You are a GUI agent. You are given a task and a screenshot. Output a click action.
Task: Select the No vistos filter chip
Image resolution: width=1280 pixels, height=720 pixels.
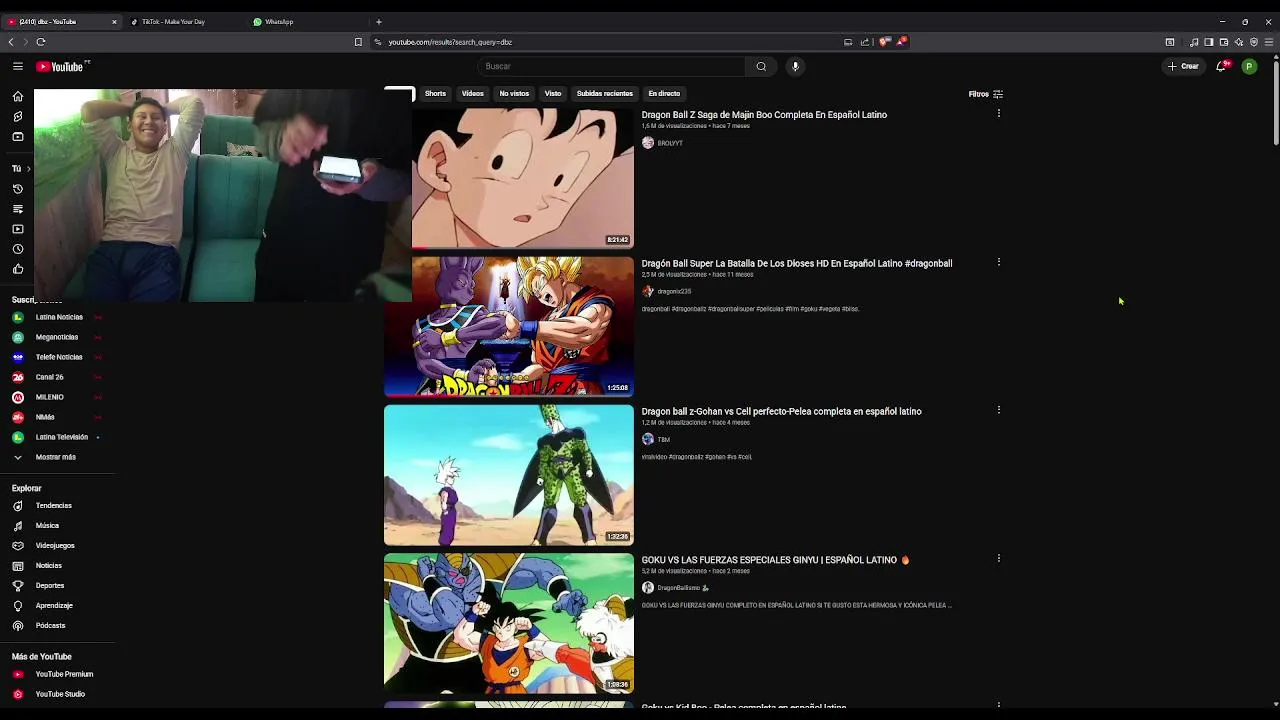coord(514,93)
